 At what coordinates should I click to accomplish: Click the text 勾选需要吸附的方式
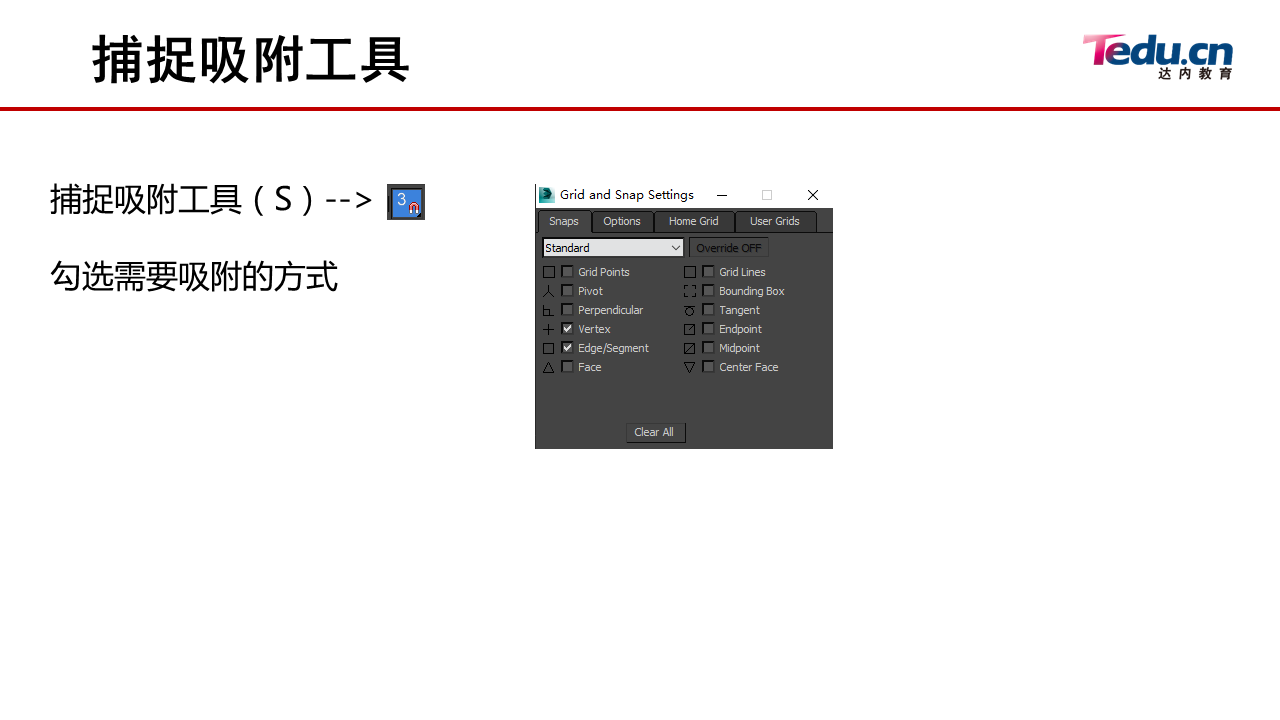[x=194, y=277]
